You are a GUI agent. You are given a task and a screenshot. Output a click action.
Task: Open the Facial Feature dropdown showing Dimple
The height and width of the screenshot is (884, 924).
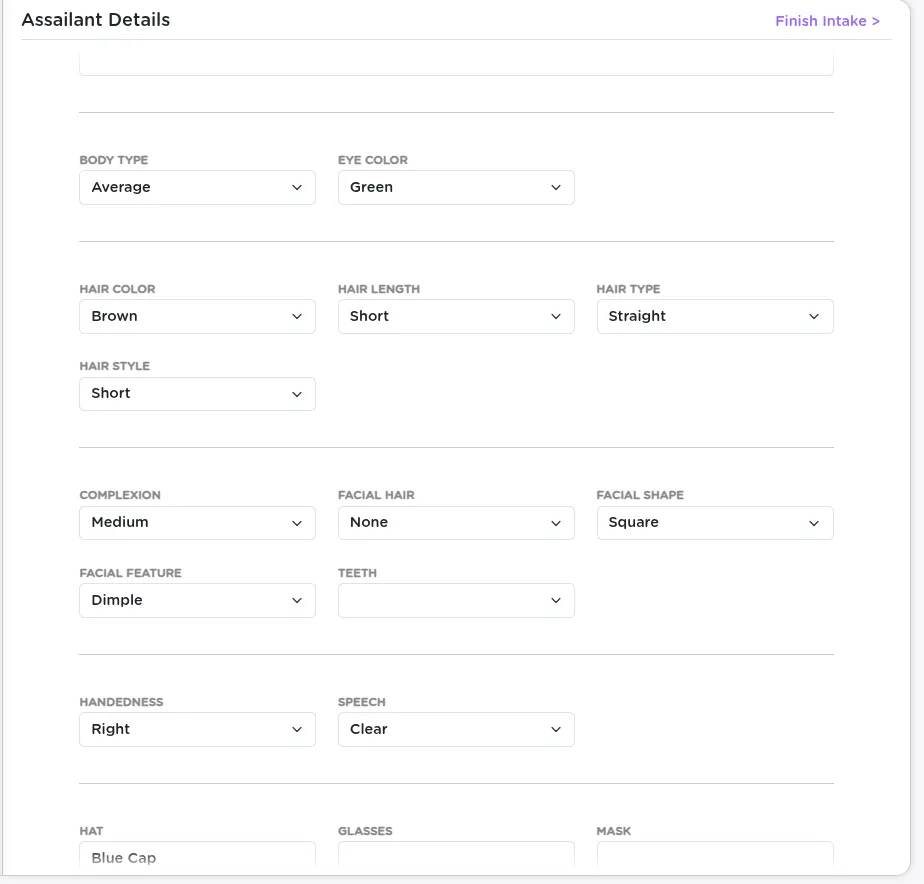[x=197, y=600]
